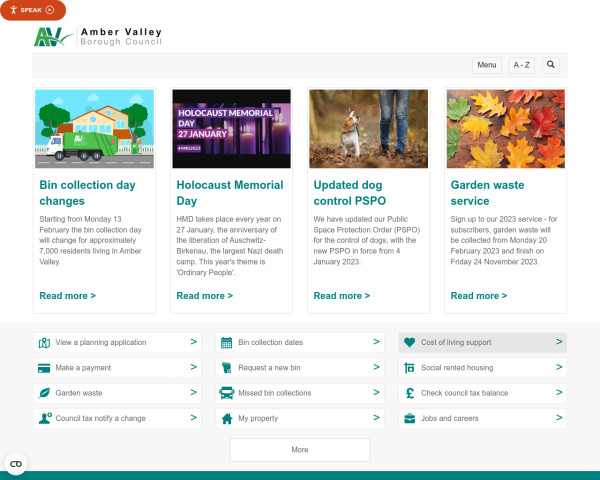Click the chevron on Request a new bin

point(377,367)
